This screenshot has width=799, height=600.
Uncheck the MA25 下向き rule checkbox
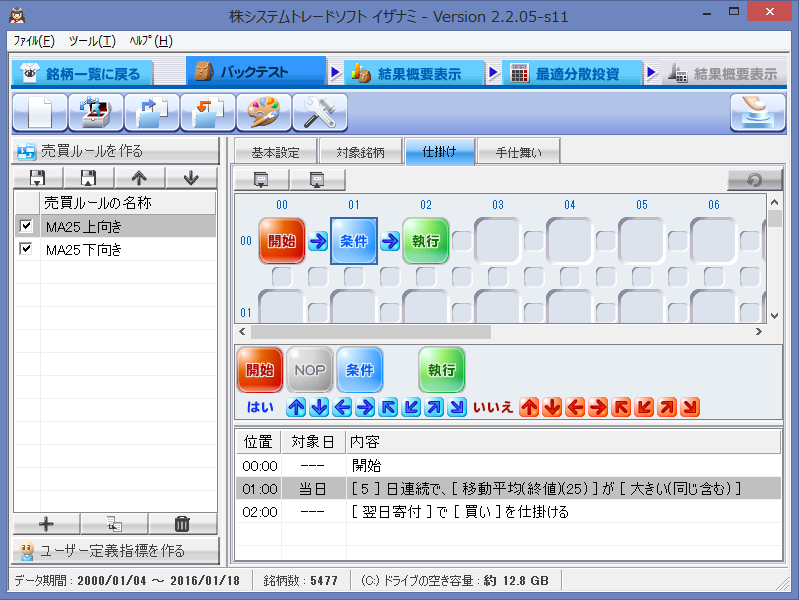(x=26, y=249)
